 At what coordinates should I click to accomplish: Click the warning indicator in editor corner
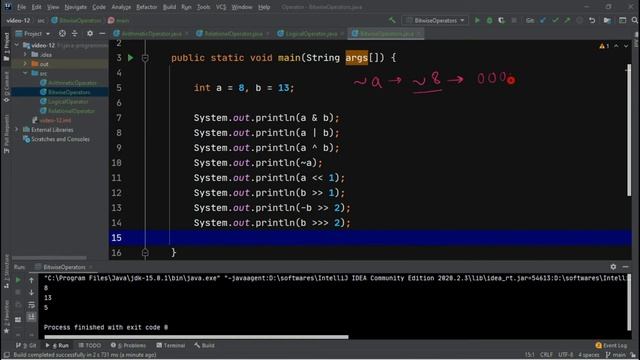[604, 46]
